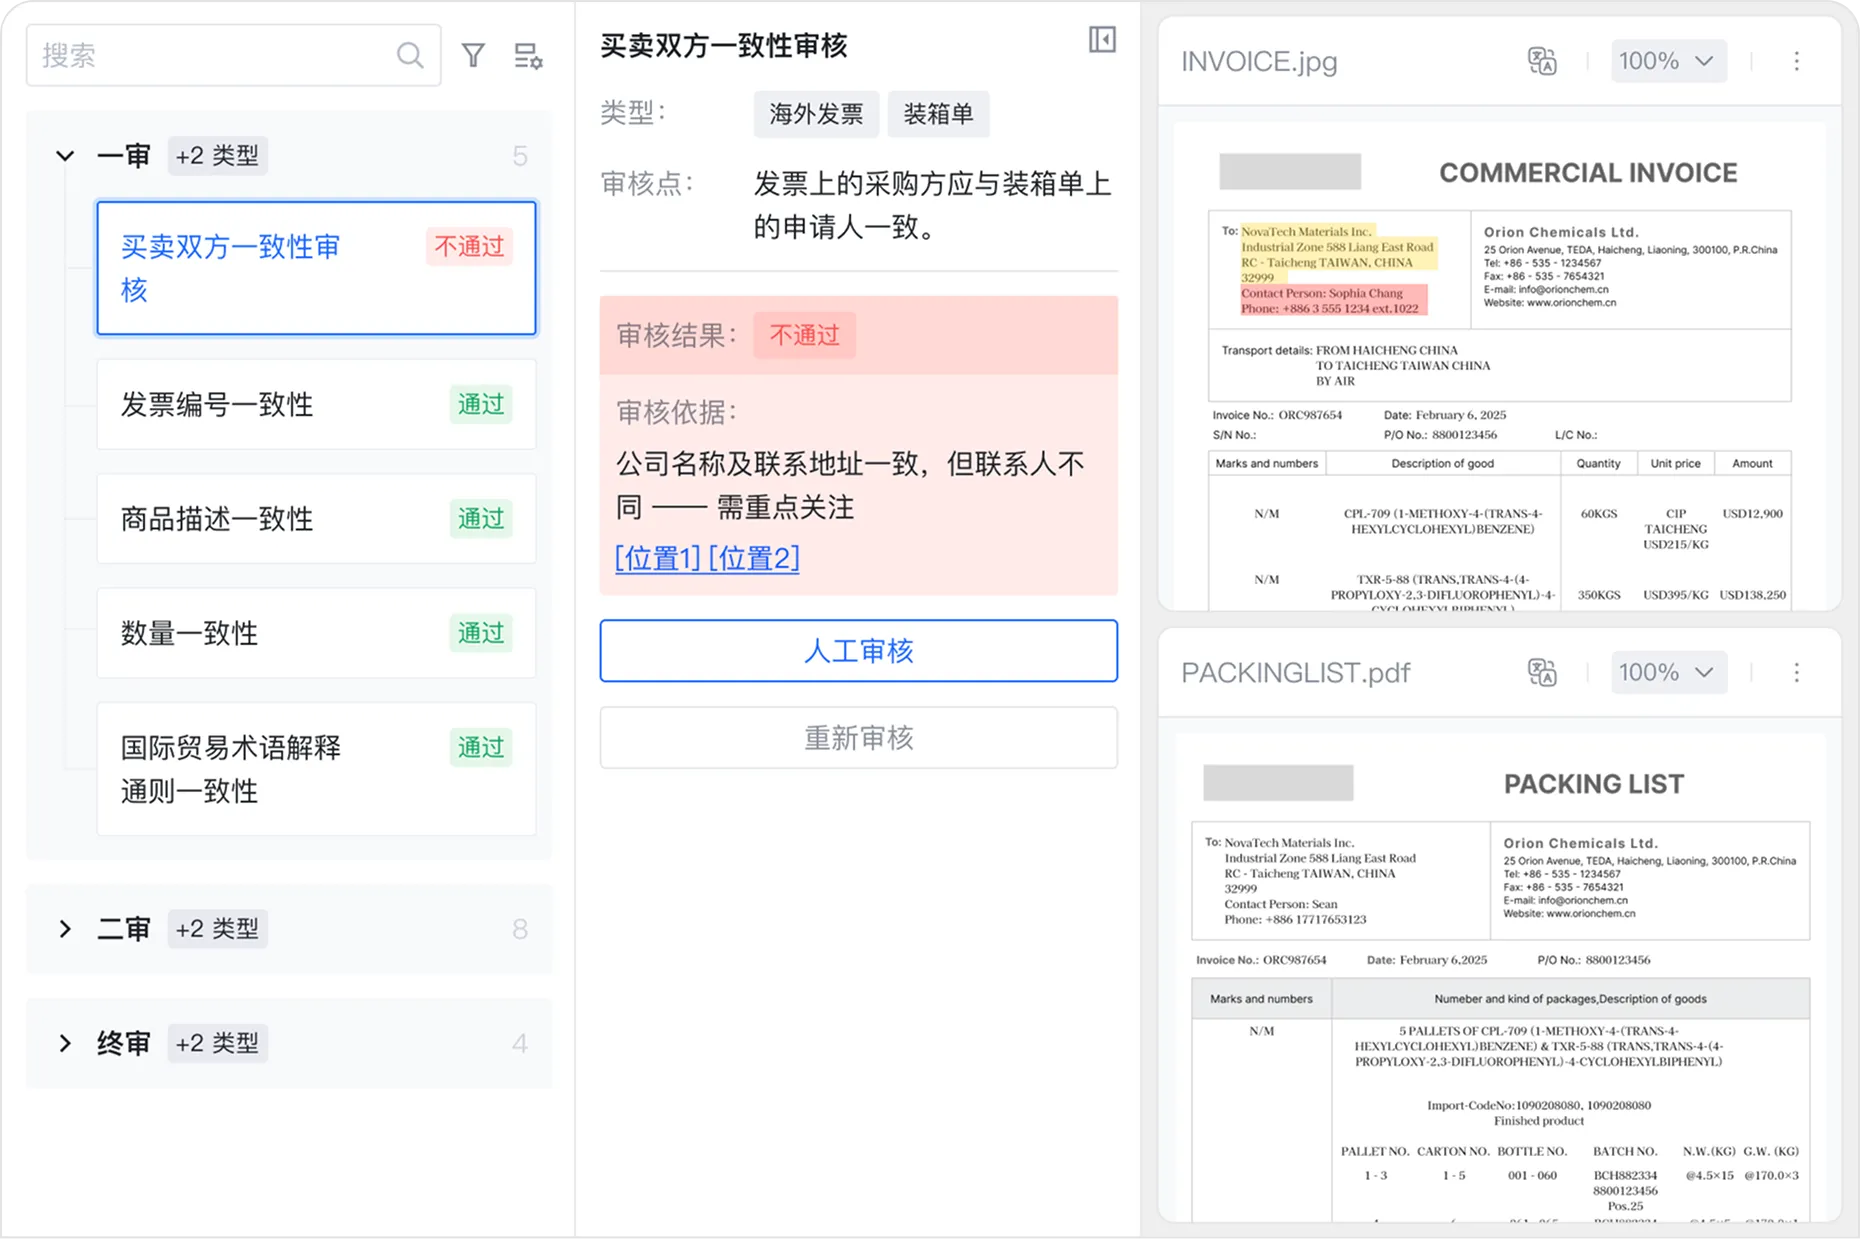Click the 重新审核 button
Viewport: 1860px width, 1239px height.
[858, 738]
